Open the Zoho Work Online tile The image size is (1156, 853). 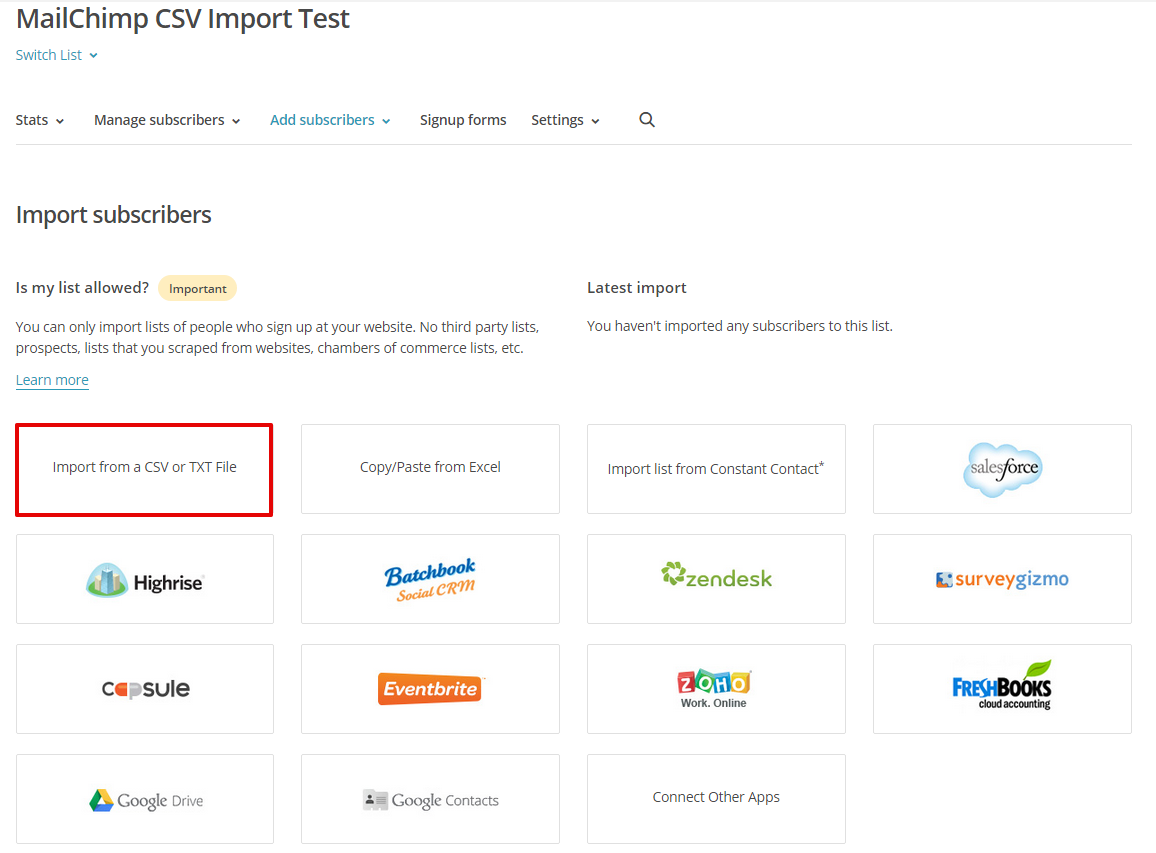coord(716,689)
